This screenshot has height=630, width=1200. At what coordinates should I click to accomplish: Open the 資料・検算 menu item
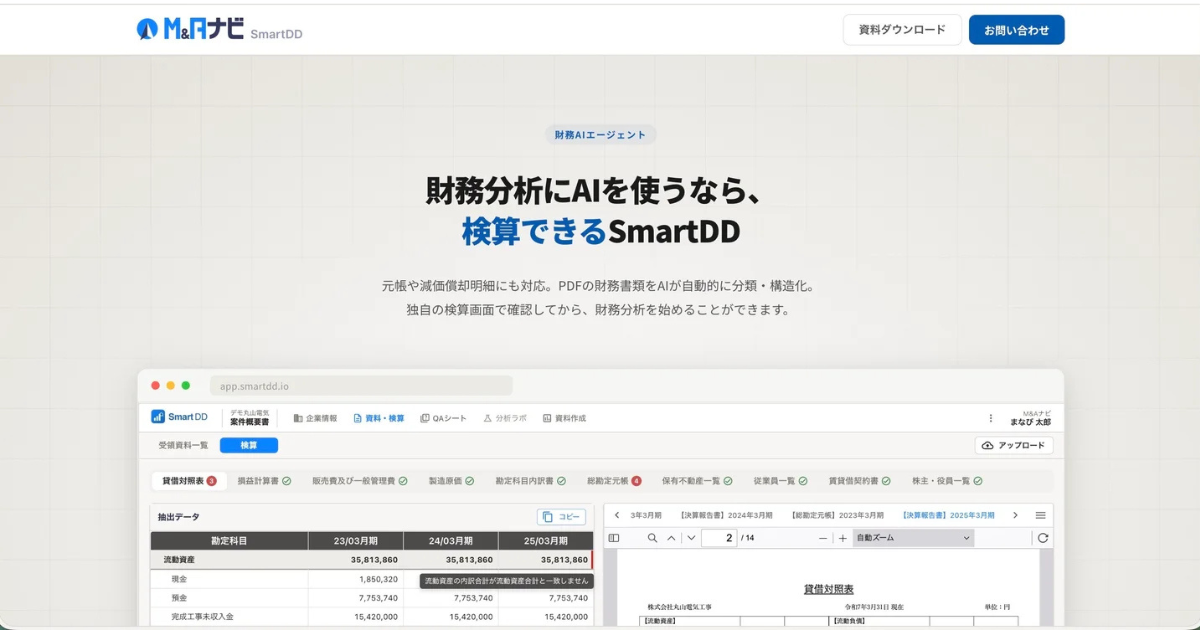click(x=379, y=418)
